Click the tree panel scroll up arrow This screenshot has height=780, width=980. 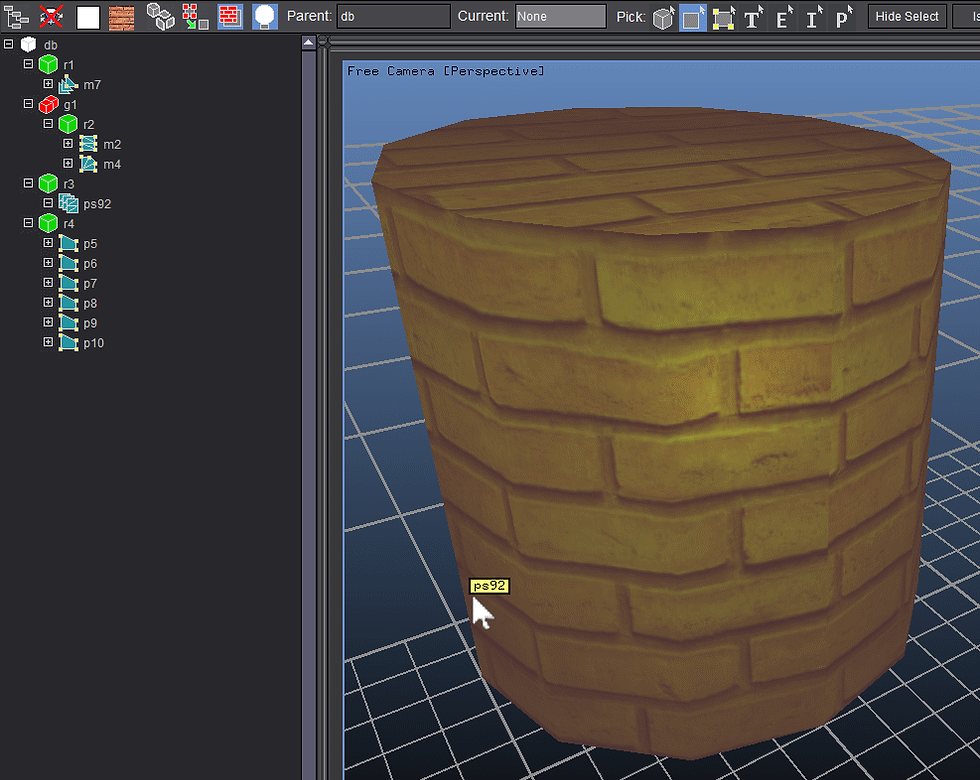pos(308,42)
